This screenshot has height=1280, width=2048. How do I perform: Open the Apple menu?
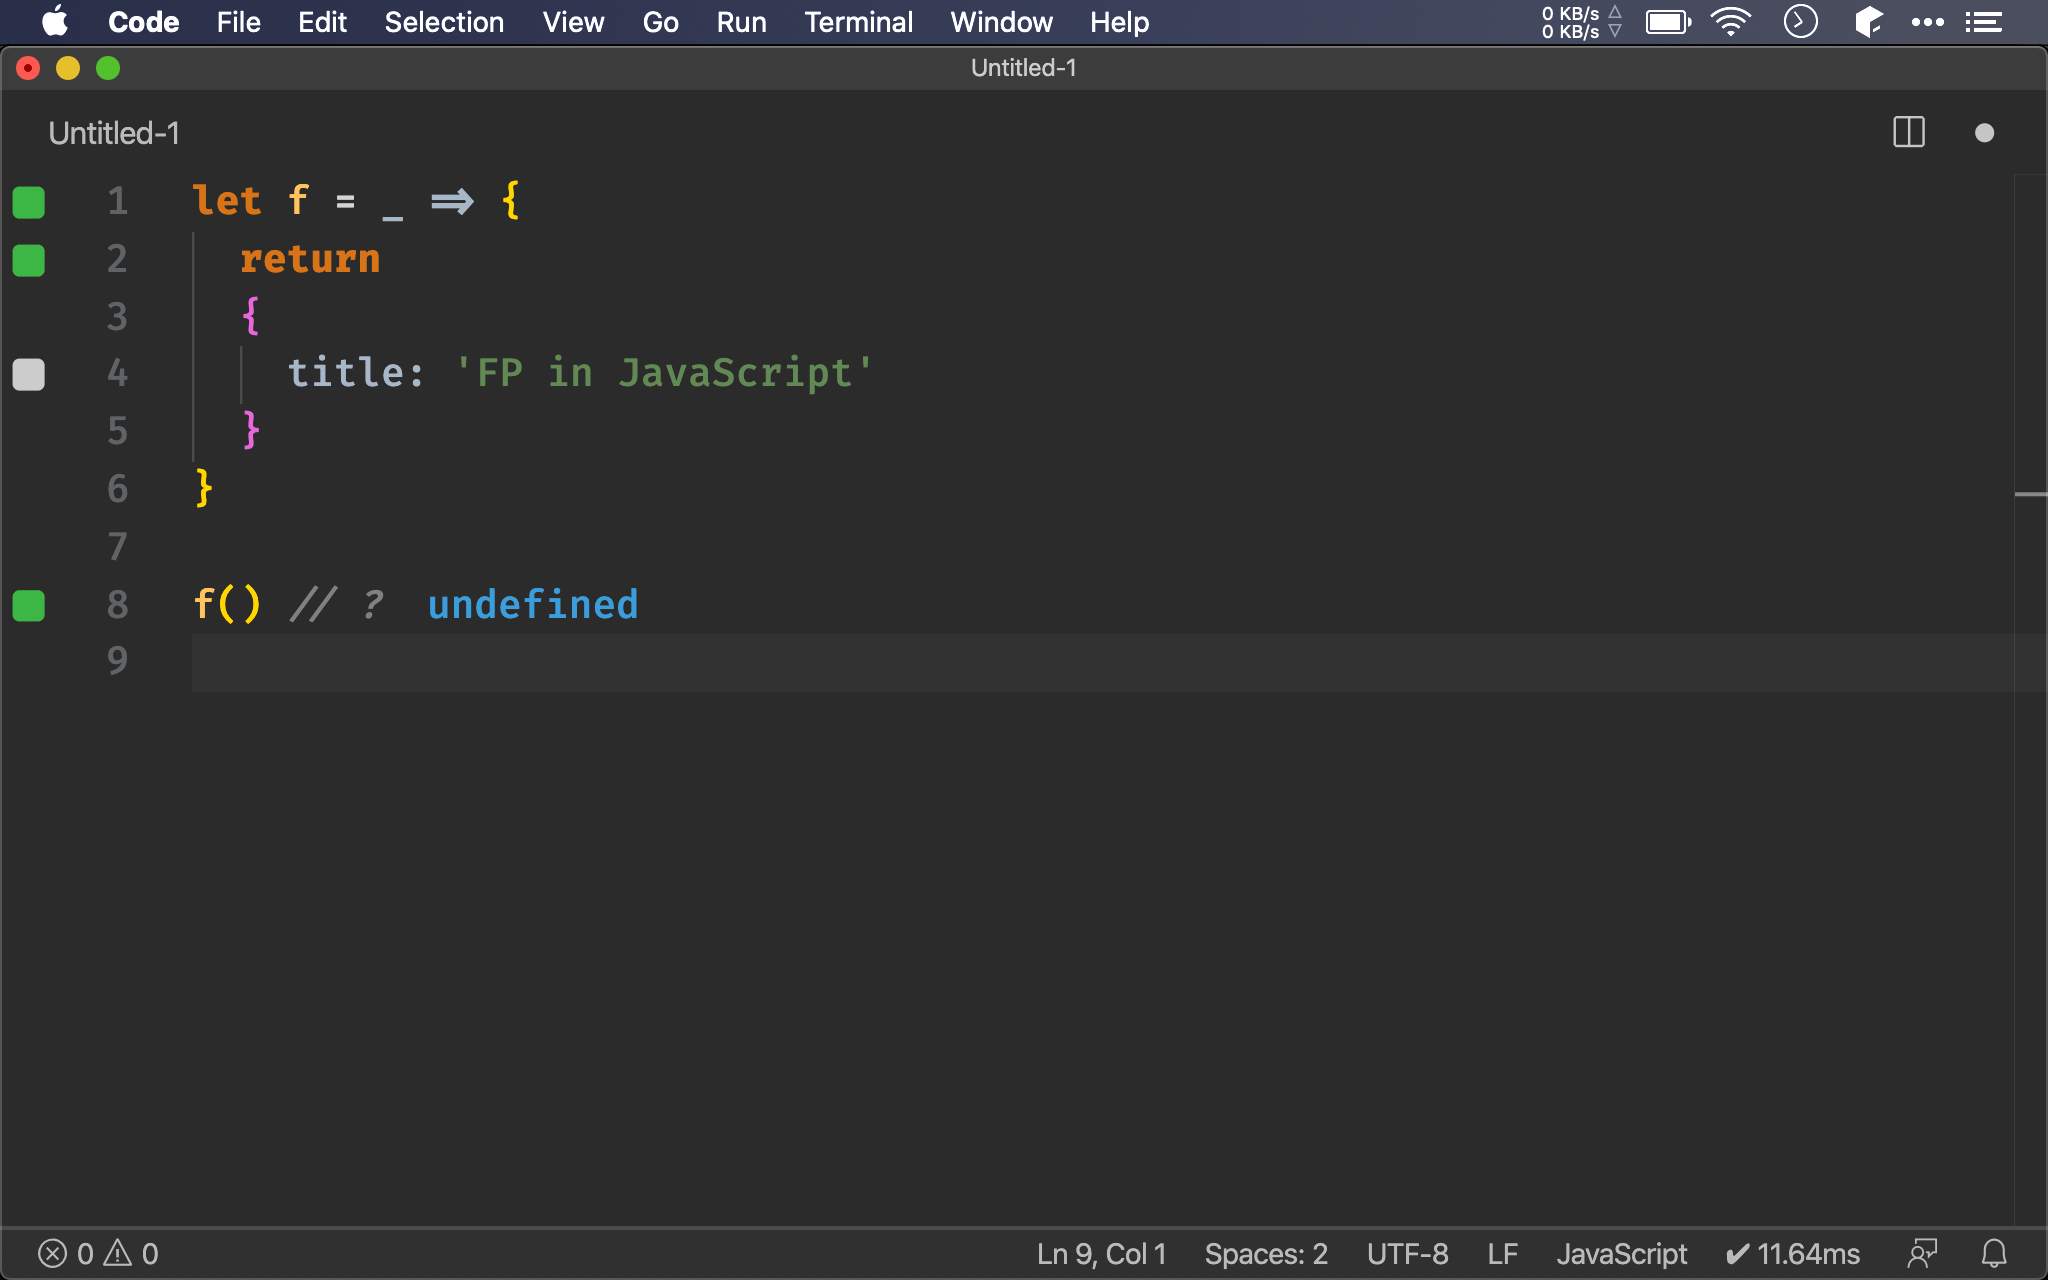tap(54, 22)
